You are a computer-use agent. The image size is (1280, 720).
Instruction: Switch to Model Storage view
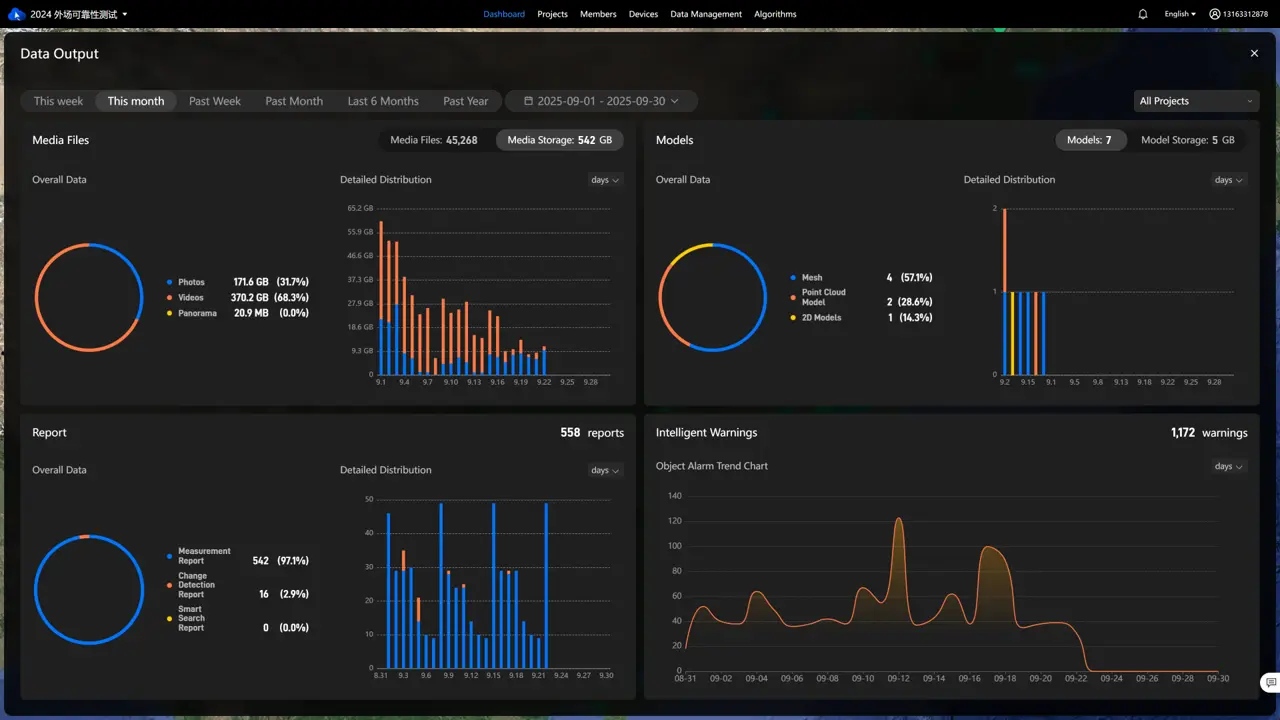tap(1187, 140)
